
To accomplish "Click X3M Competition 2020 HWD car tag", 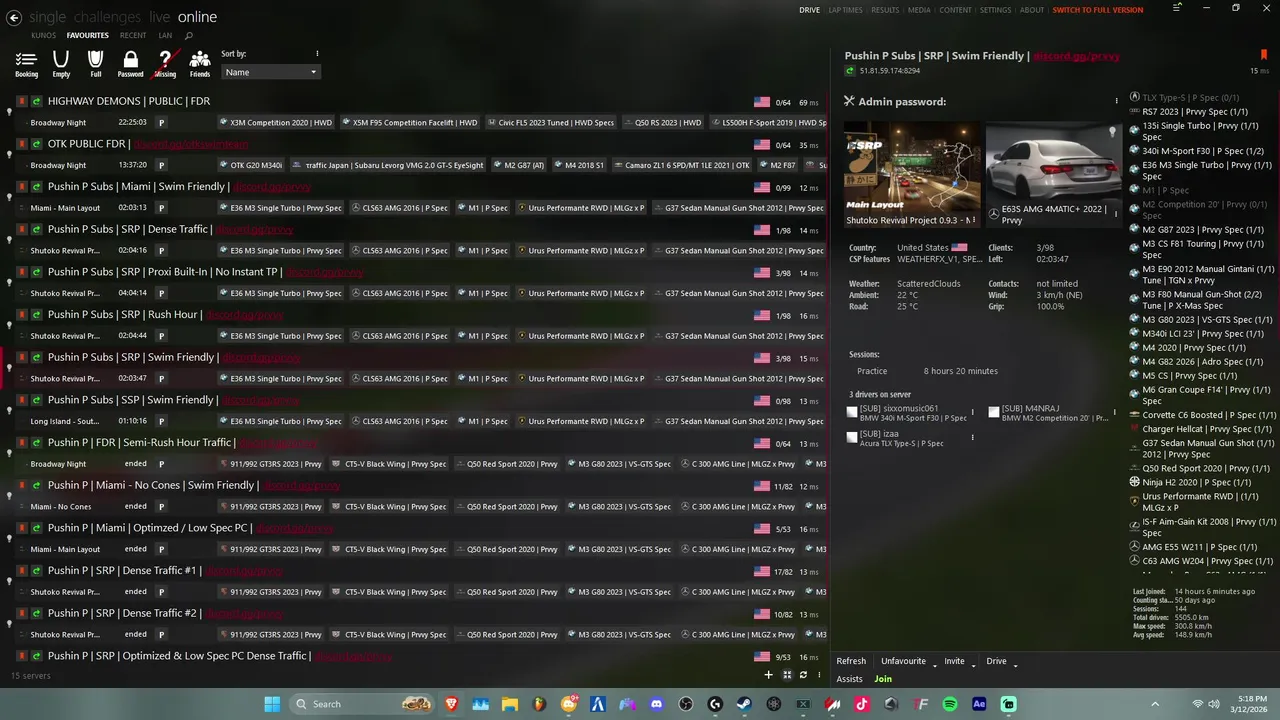I will pos(276,123).
